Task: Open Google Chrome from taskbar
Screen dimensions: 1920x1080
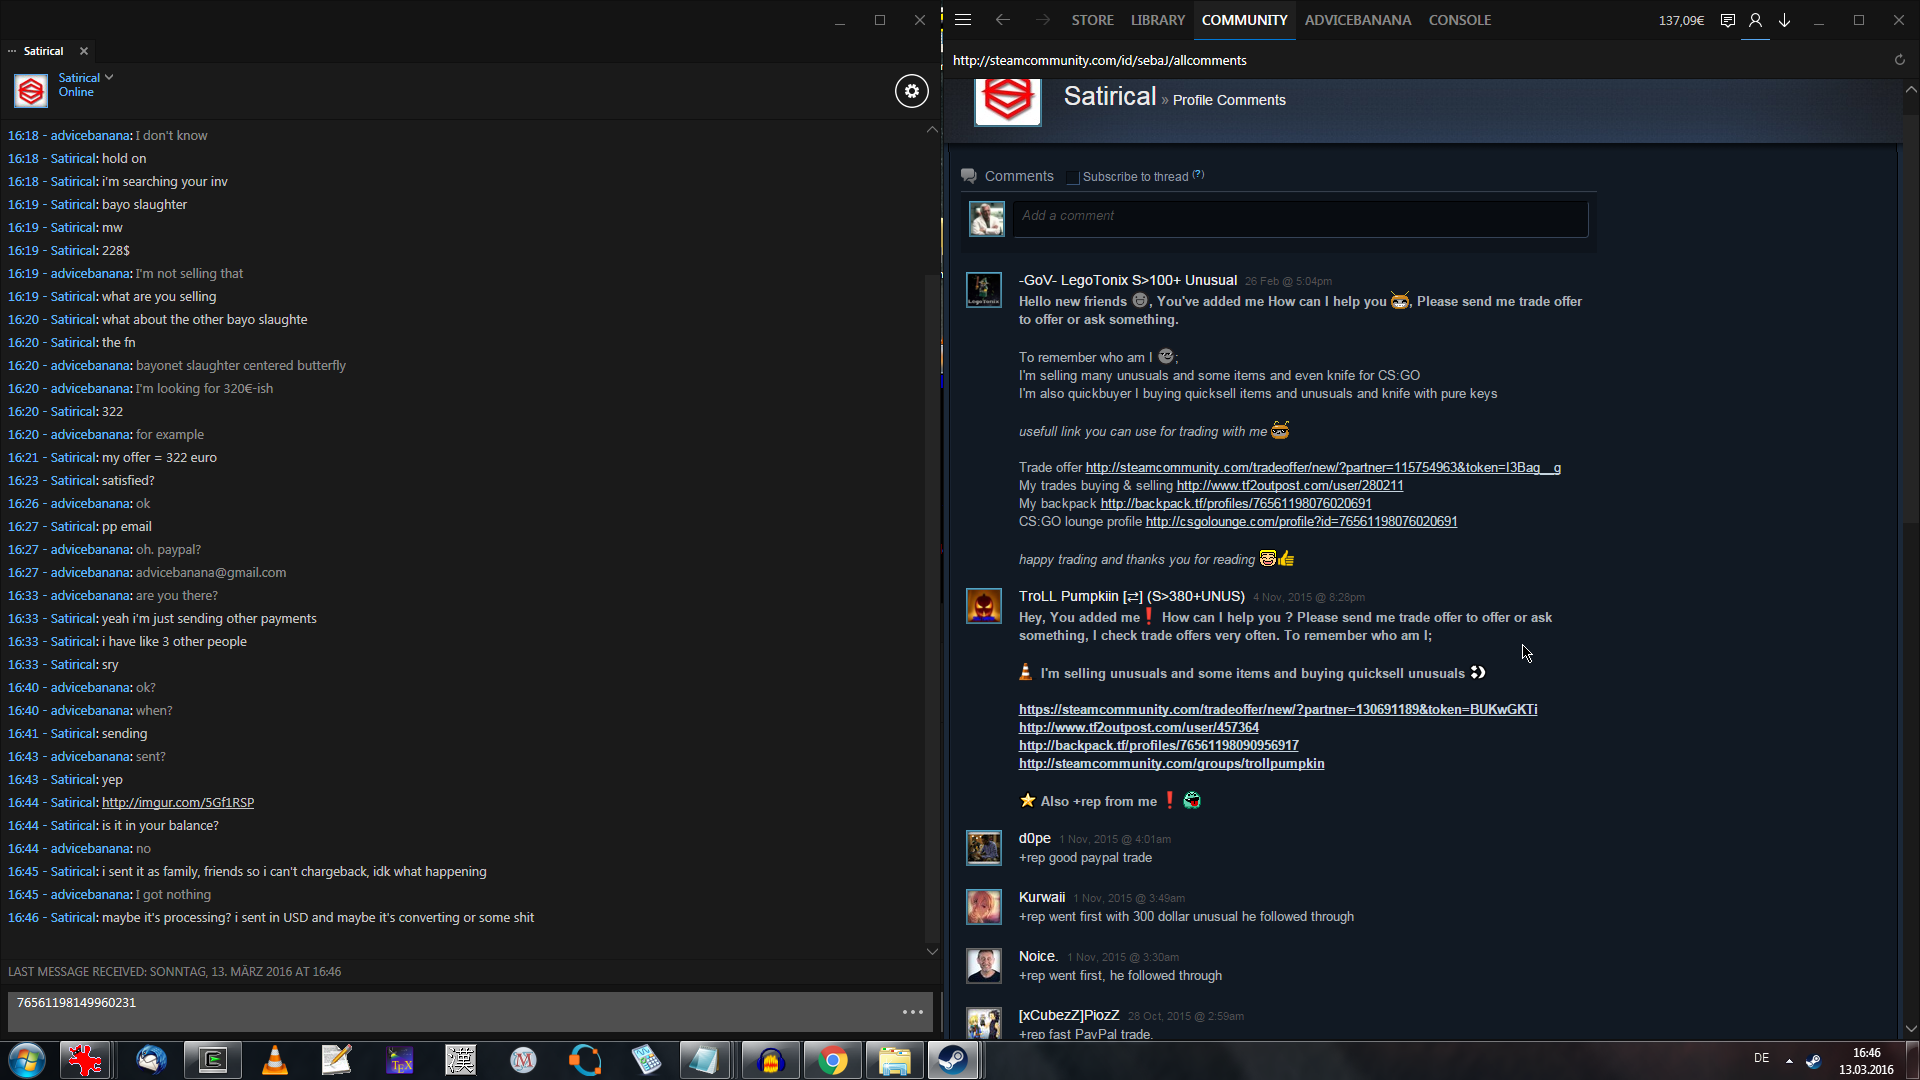Action: click(832, 1060)
